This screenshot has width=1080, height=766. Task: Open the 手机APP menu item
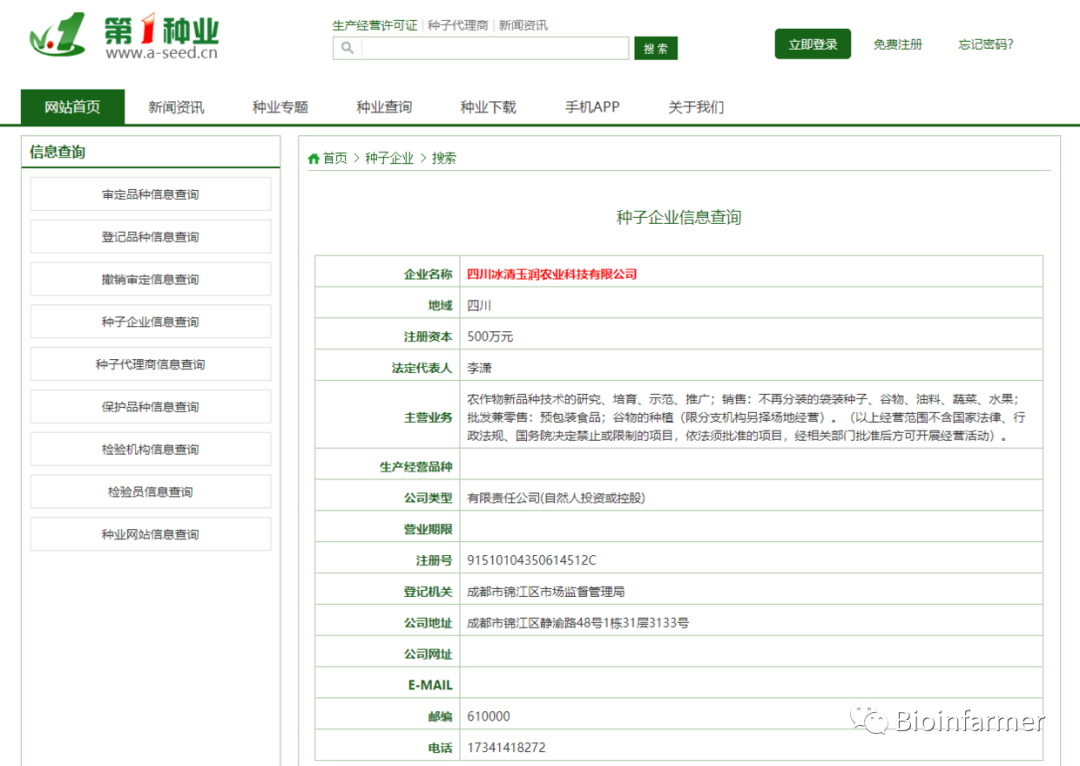pos(592,106)
